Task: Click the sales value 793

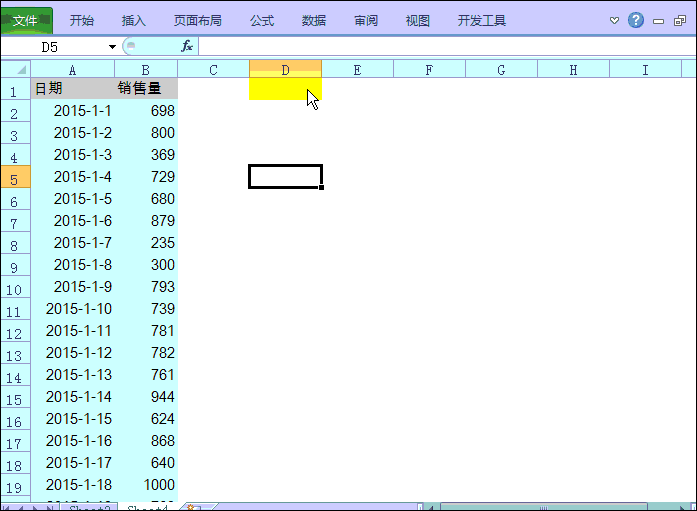Action: pyautogui.click(x=146, y=287)
